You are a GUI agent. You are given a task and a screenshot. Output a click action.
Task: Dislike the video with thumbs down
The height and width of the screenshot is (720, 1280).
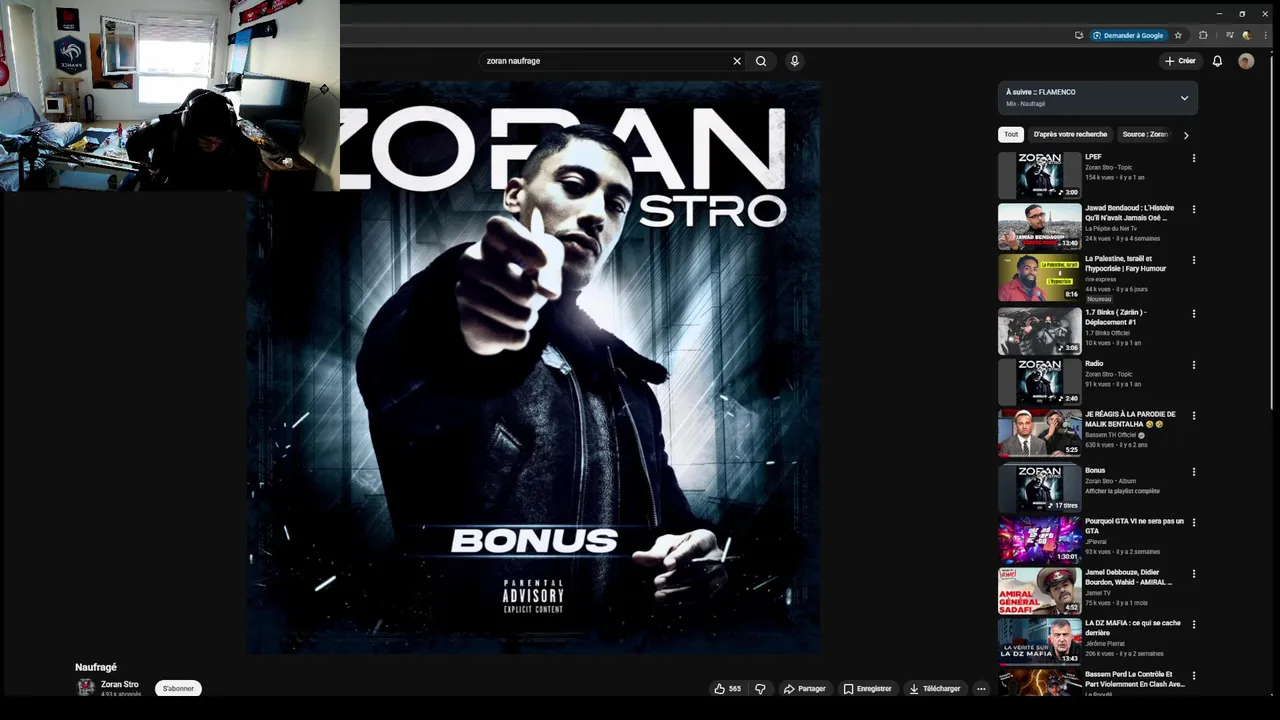coord(760,689)
